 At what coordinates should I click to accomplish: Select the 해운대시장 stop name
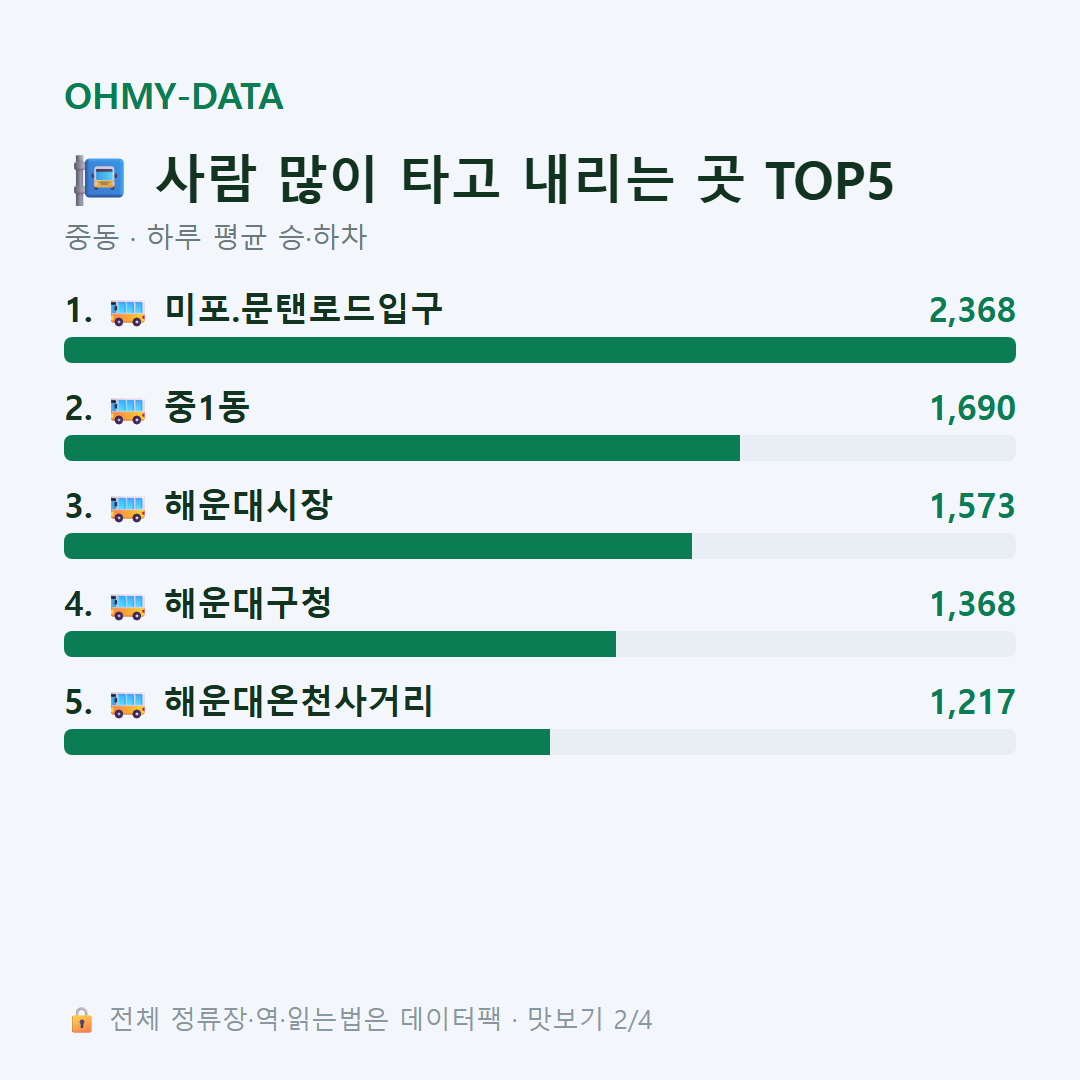(x=248, y=505)
